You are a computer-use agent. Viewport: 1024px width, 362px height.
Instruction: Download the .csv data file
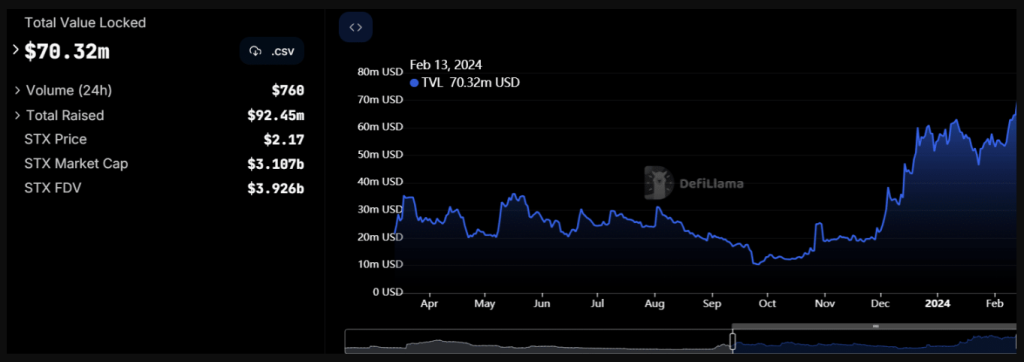point(272,51)
